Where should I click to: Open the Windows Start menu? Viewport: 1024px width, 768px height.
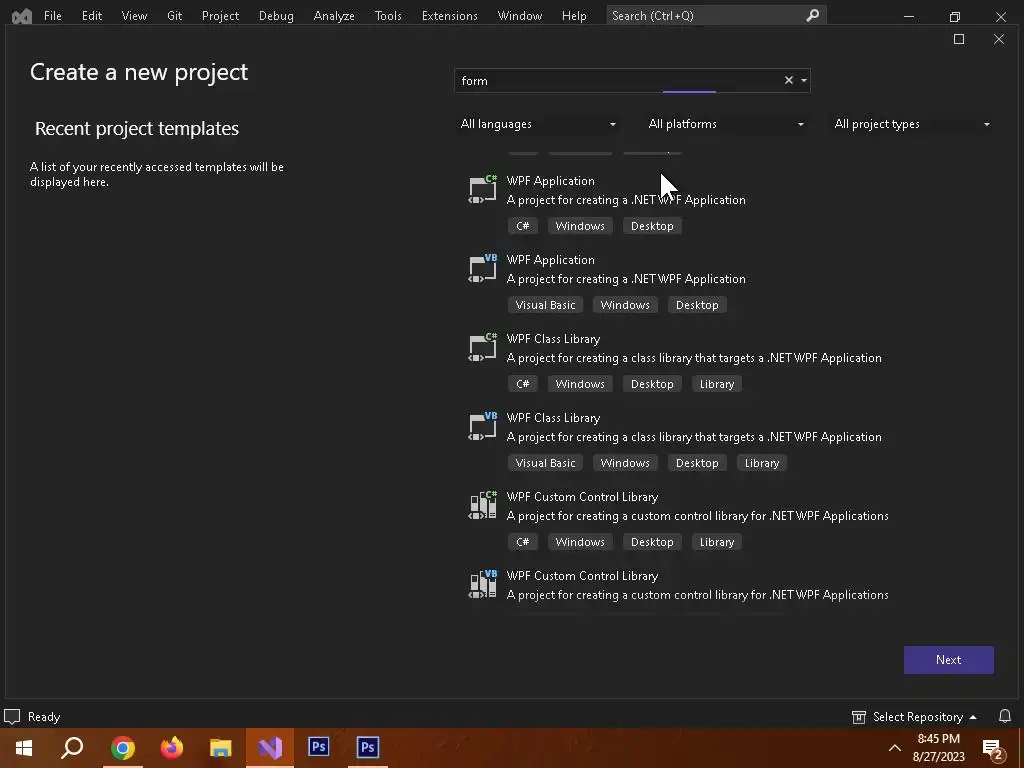24,748
